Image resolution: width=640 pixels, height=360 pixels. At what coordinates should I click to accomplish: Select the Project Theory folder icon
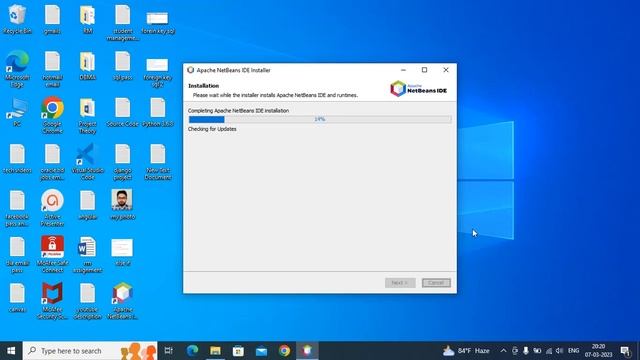pyautogui.click(x=87, y=115)
